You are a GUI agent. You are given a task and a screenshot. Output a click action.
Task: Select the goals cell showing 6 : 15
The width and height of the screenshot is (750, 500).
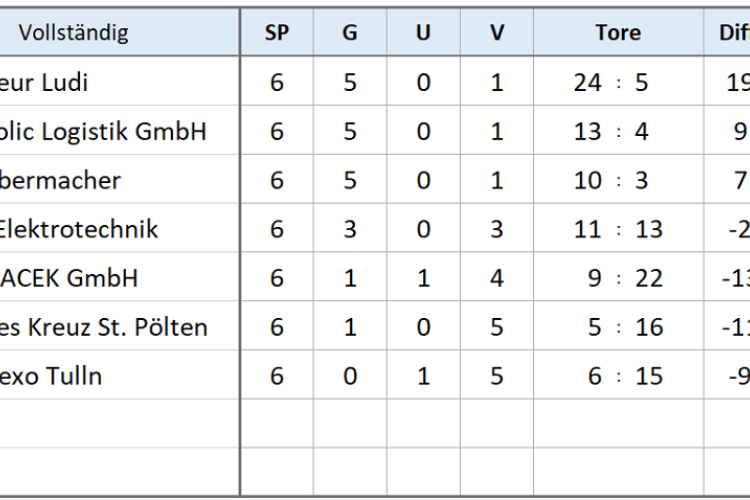tap(618, 375)
